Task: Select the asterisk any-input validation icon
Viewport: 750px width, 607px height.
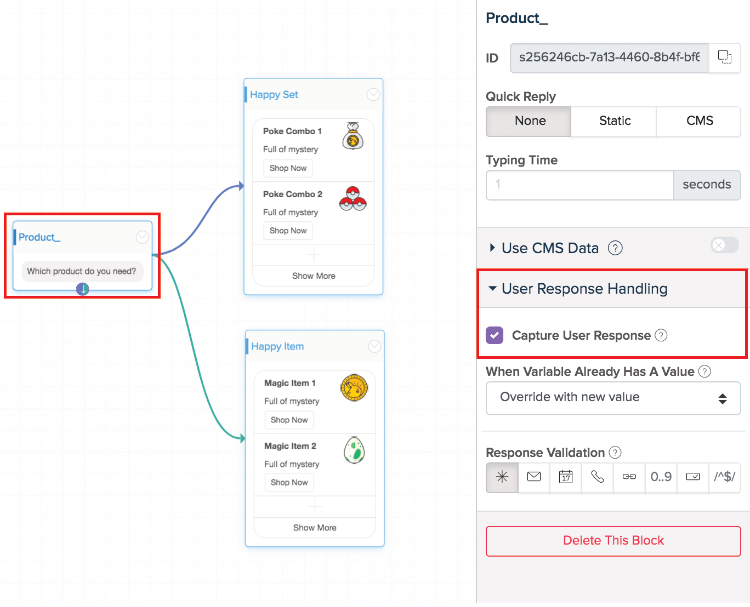Action: 502,477
